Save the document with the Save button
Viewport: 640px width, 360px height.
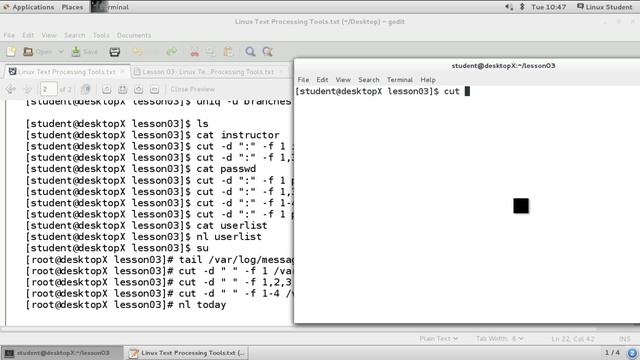click(x=85, y=52)
